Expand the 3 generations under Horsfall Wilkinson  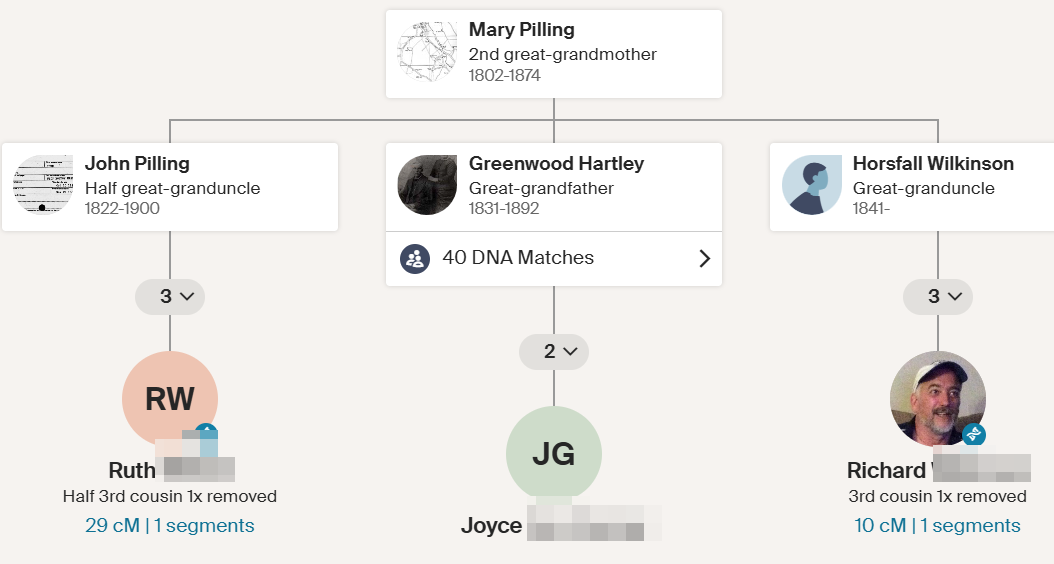click(x=937, y=297)
